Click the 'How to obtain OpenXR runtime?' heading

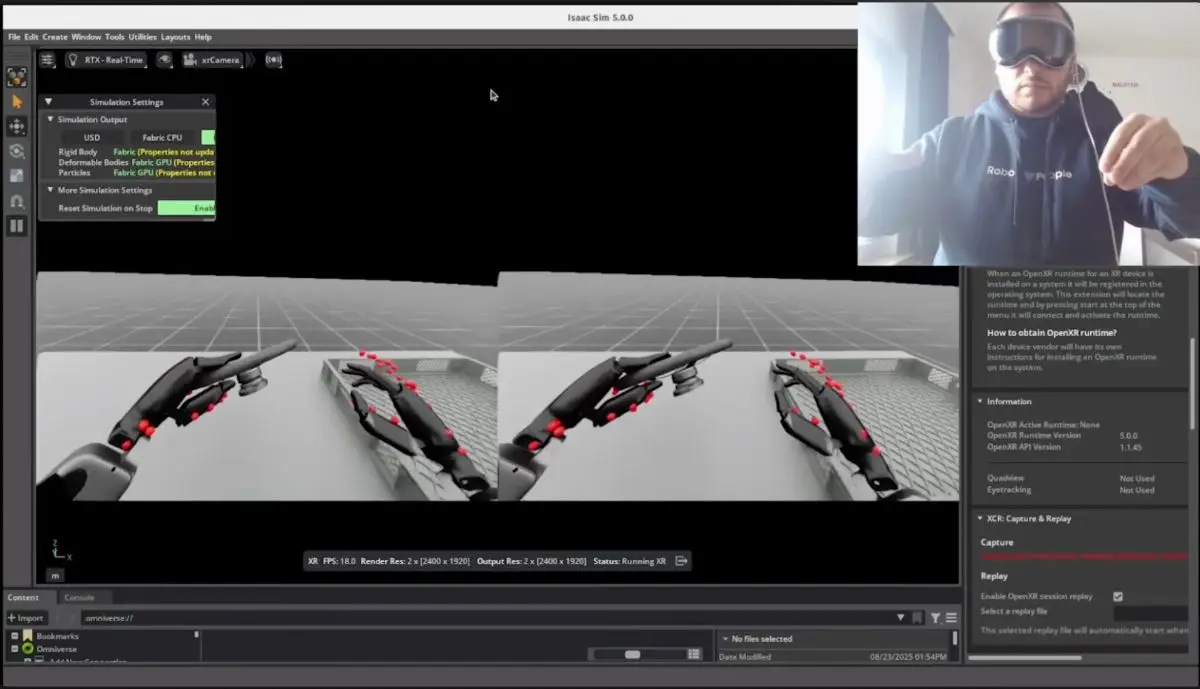pyautogui.click(x=1052, y=333)
